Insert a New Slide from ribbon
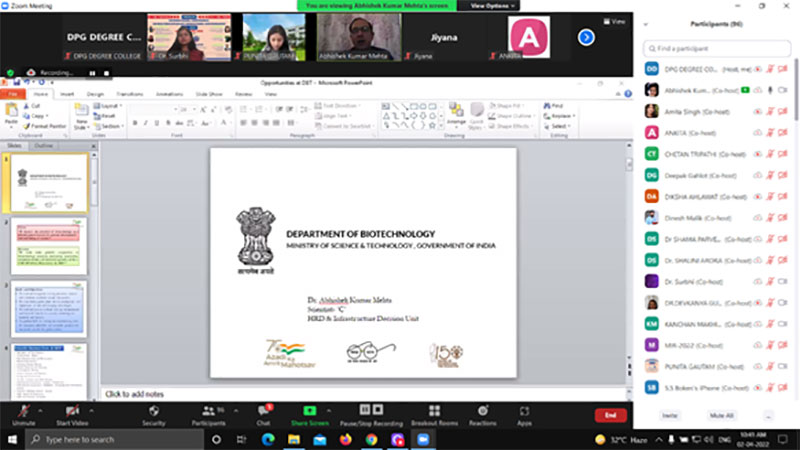The image size is (800, 450). [x=82, y=116]
